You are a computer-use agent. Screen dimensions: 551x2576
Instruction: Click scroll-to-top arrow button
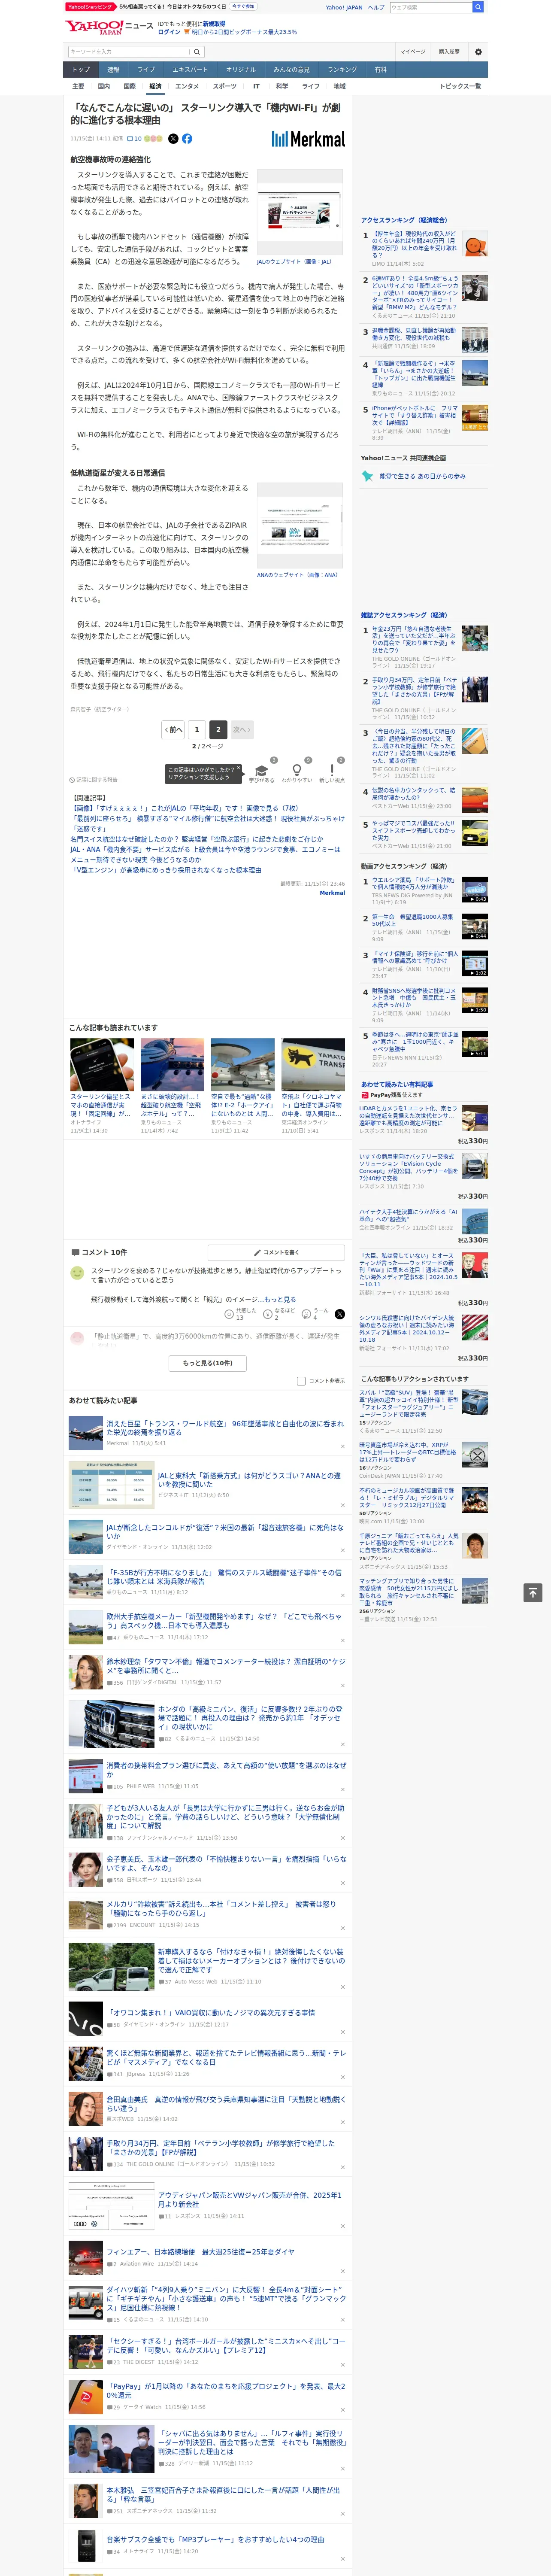533,1592
